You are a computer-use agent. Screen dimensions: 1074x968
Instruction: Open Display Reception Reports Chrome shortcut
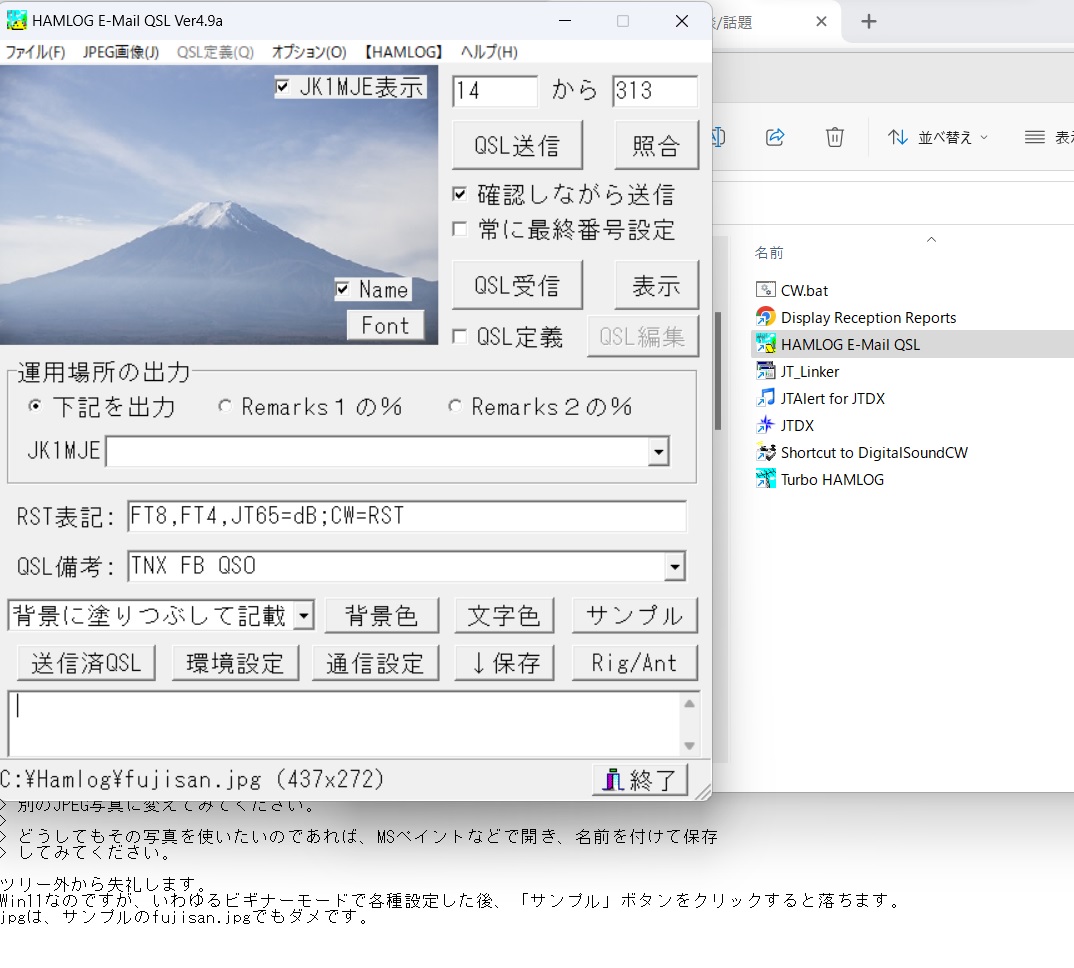766,317
